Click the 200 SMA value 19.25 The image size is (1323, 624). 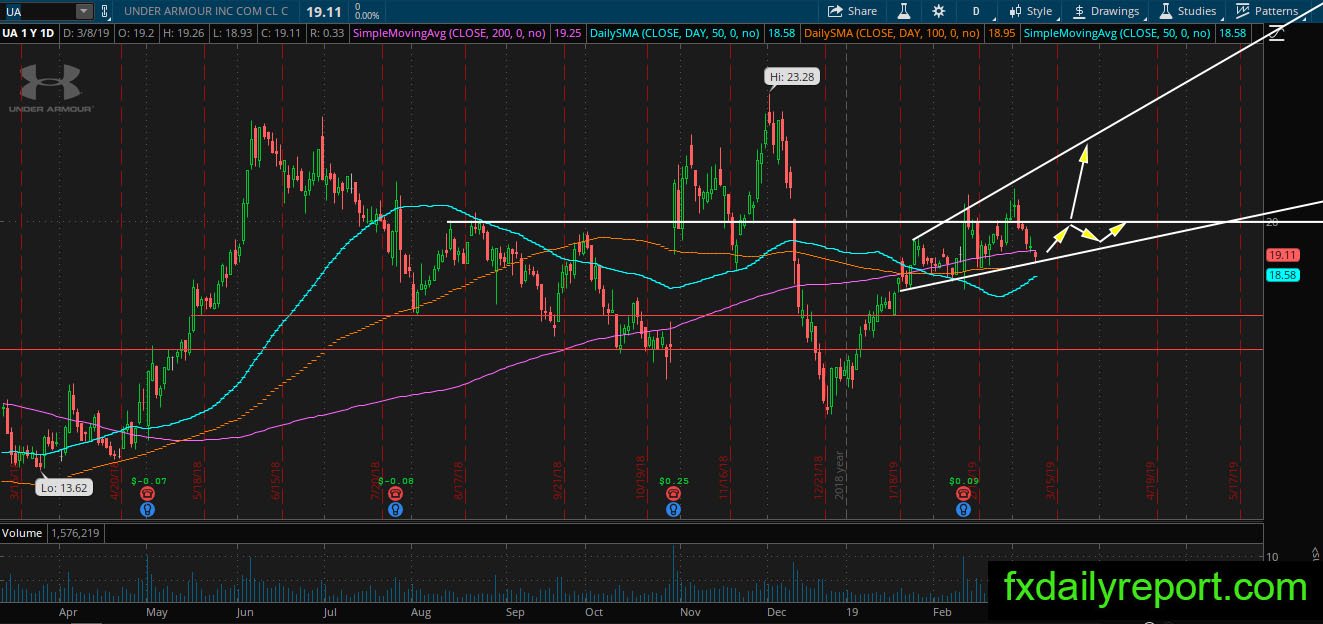[567, 33]
